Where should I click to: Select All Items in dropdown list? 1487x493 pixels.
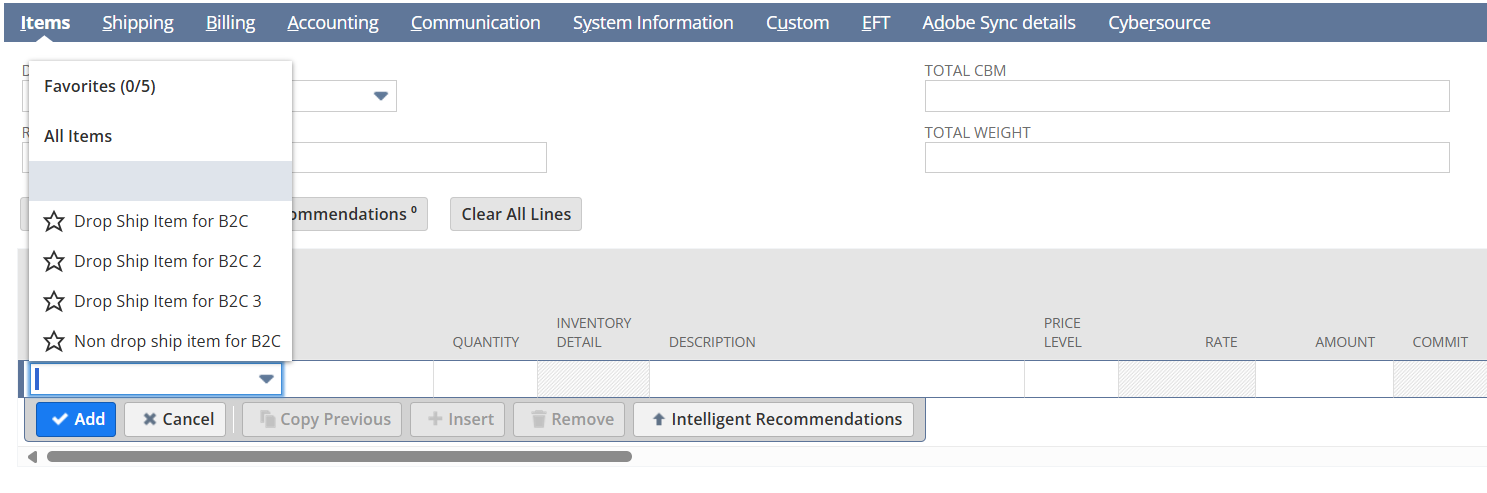(x=78, y=137)
